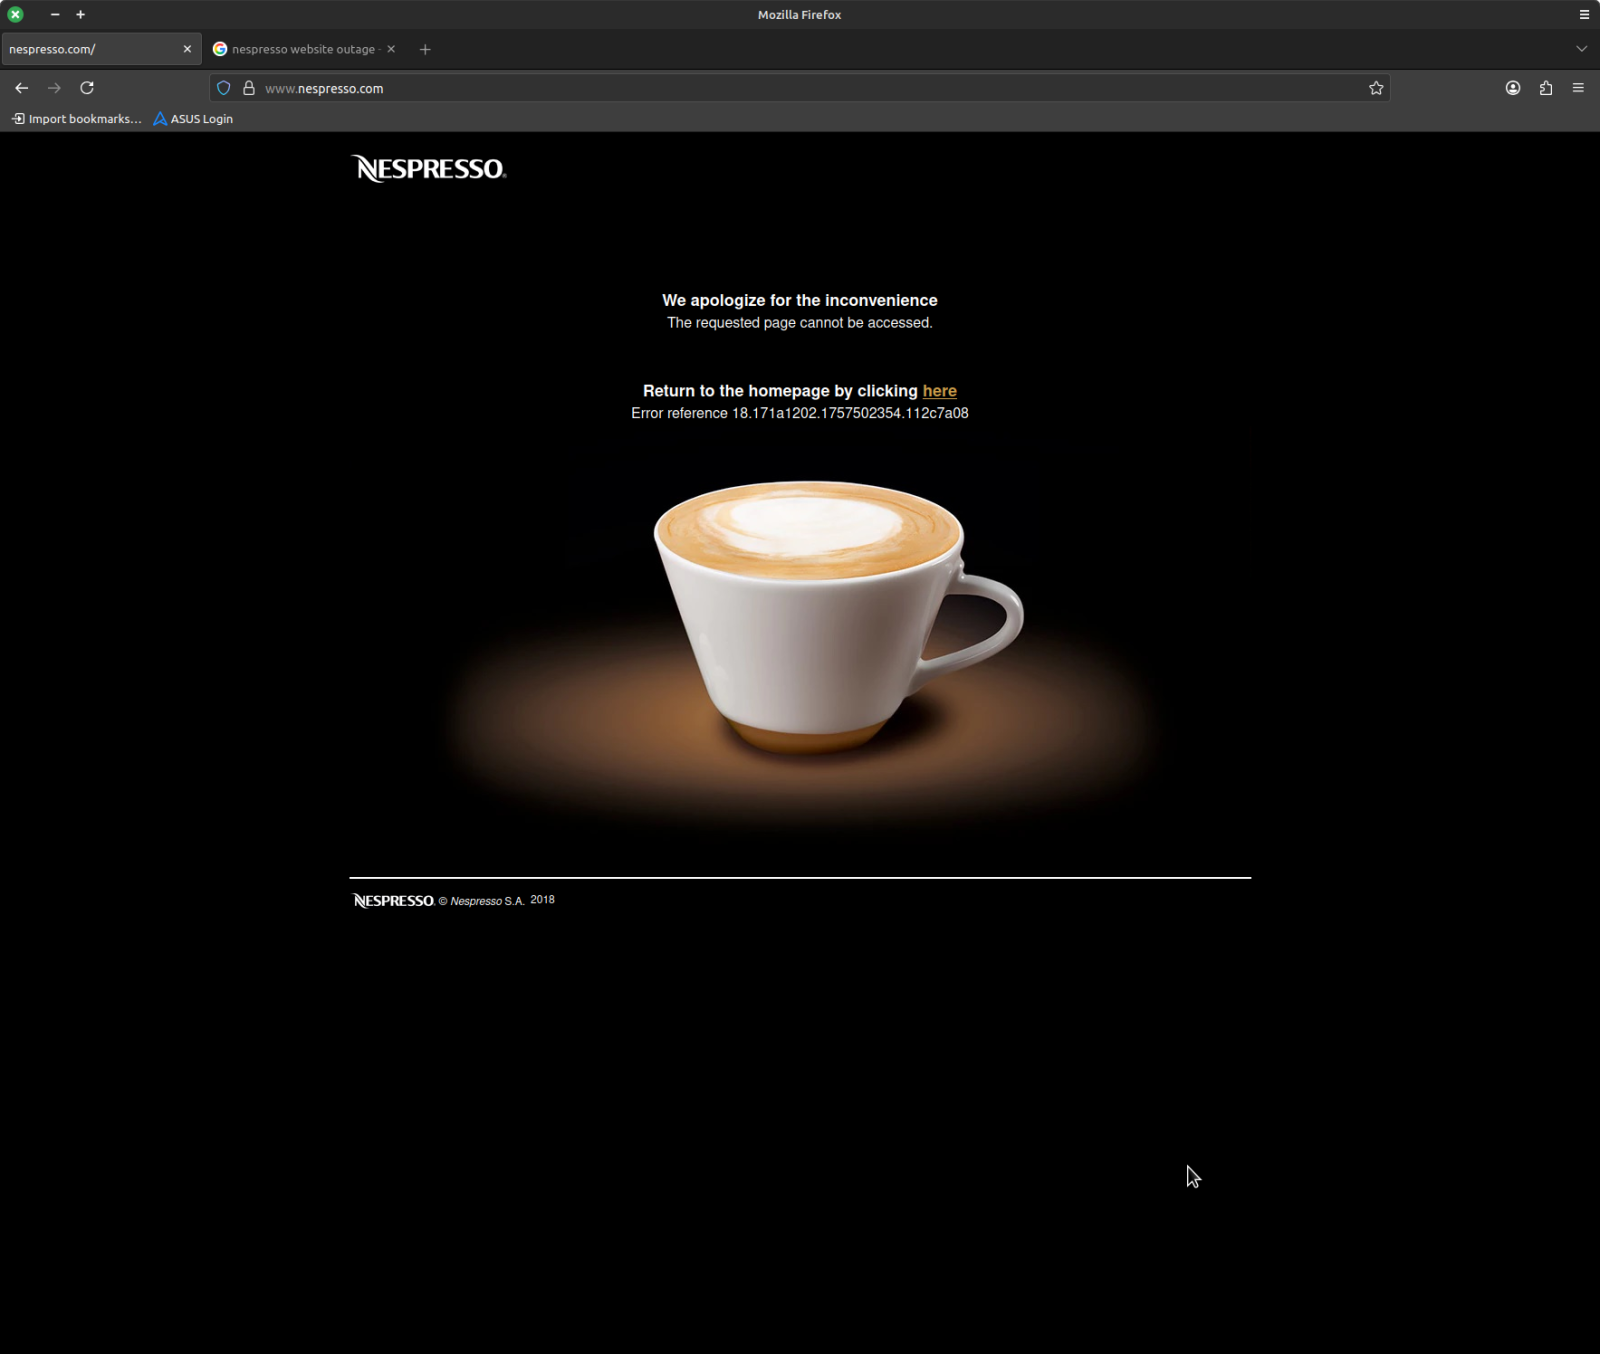Screen dimensions: 1600x1354
Task: Click the forward navigation arrow
Action: click(x=54, y=88)
